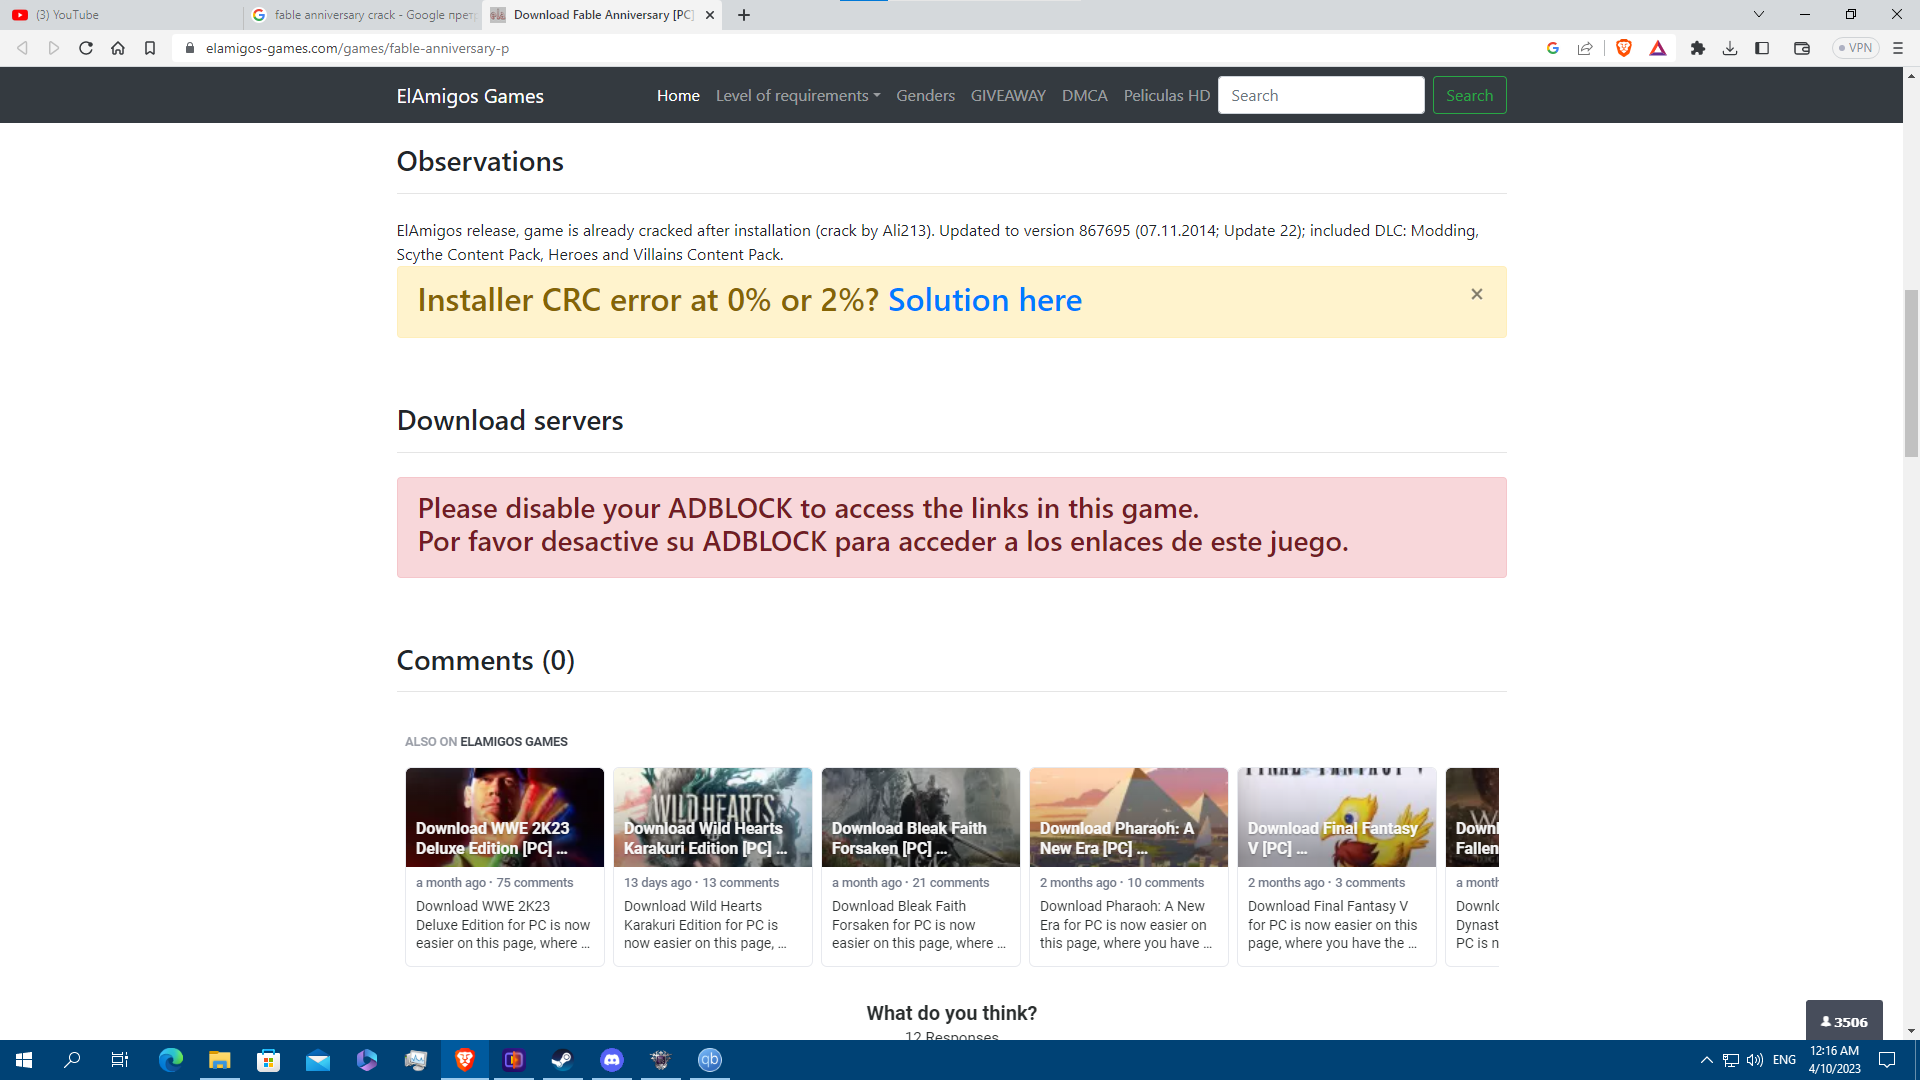Open the Brave Wallet icon
The width and height of the screenshot is (1920, 1080).
coord(1800,47)
